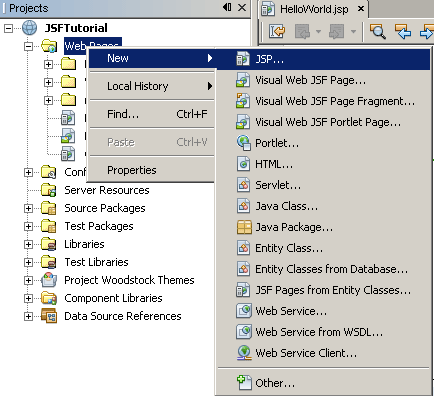Expand the first subfolder under Web Pages
This screenshot has width=434, height=396.
[x=49, y=64]
